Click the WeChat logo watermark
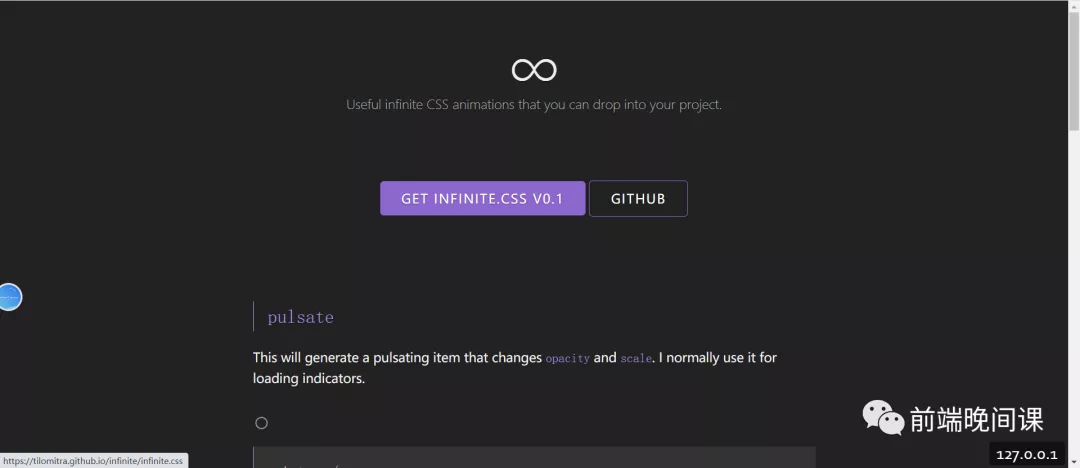The width and height of the screenshot is (1080, 468). [883, 418]
